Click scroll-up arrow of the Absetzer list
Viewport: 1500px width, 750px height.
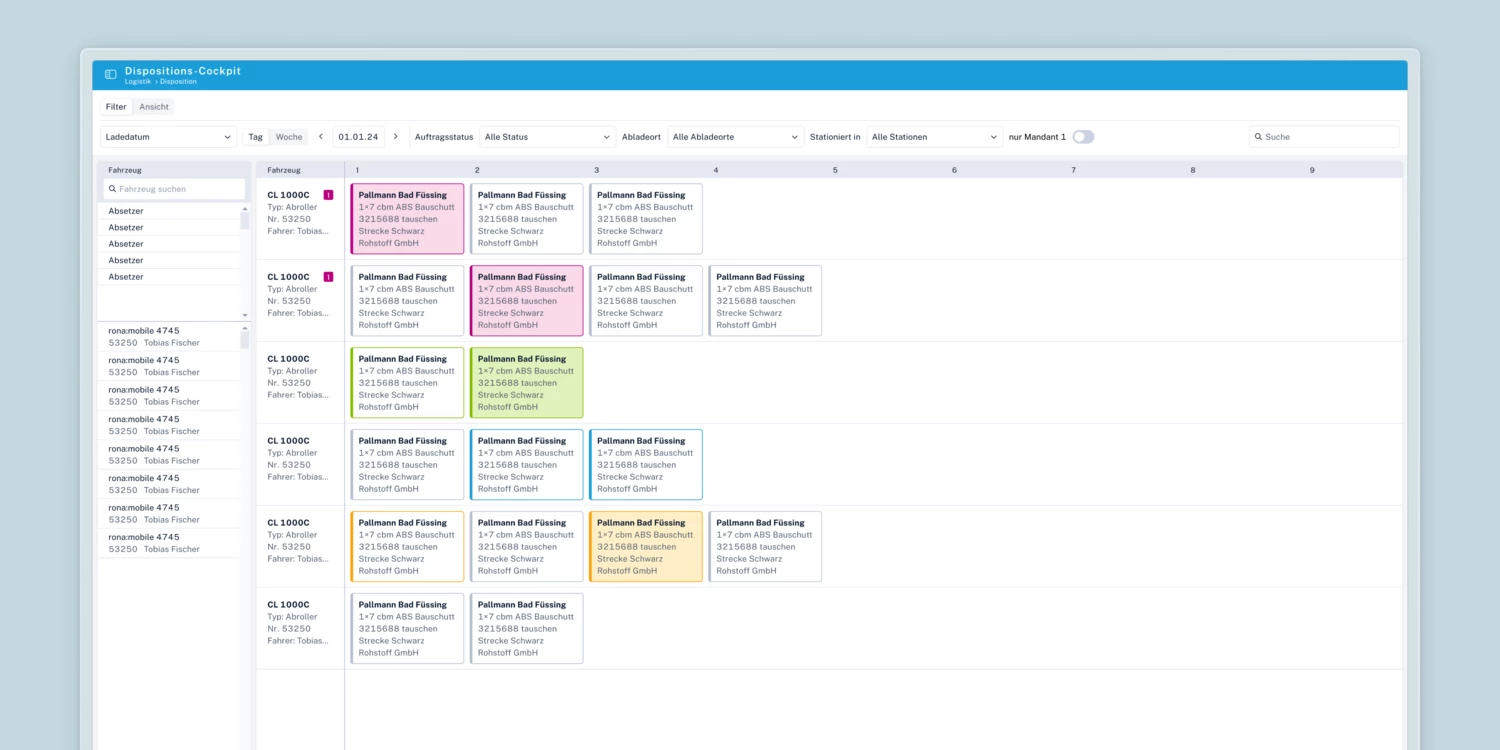click(245, 209)
